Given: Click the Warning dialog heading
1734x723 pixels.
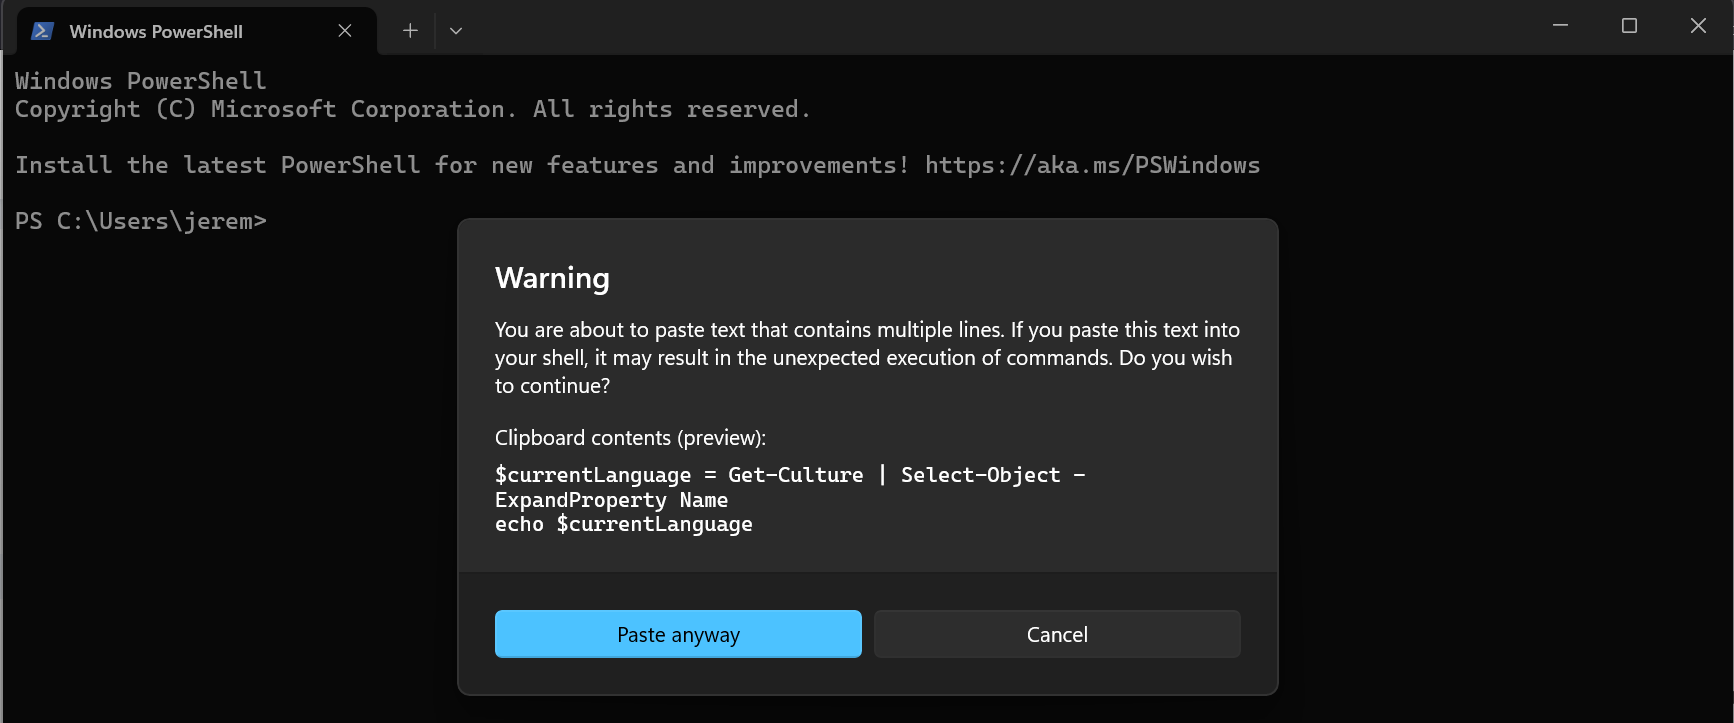Looking at the screenshot, I should tap(552, 278).
